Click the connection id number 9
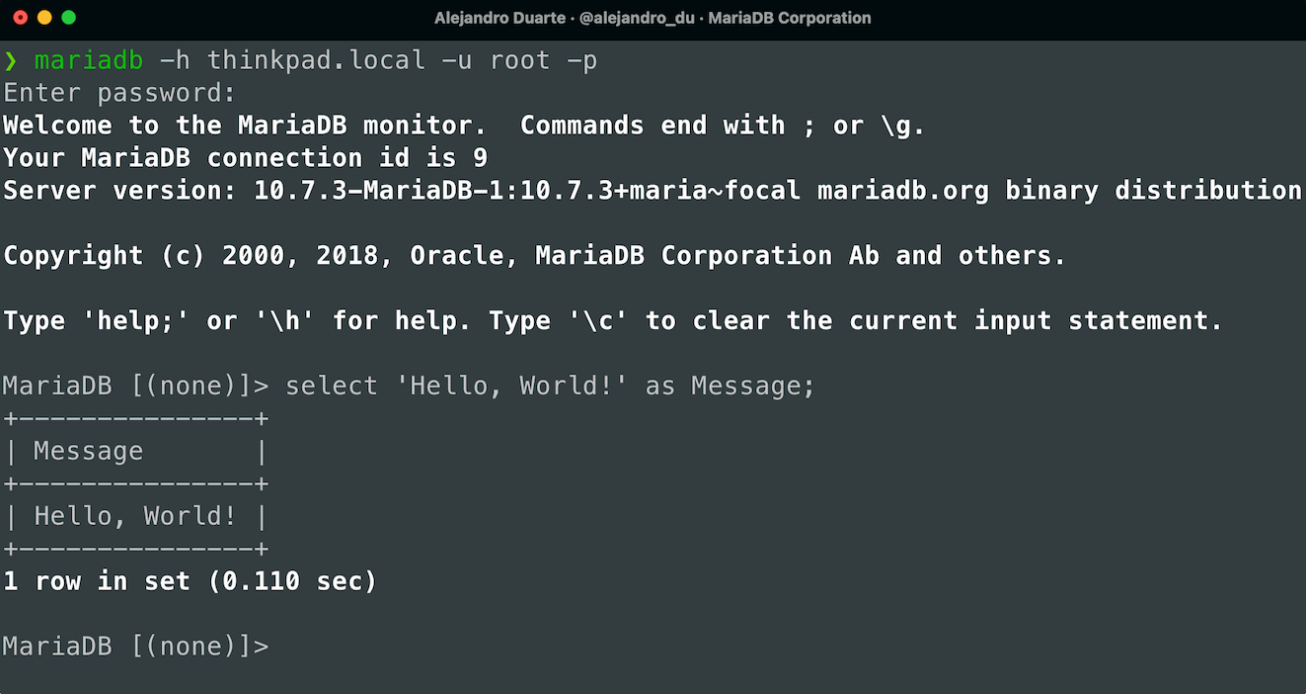 (x=479, y=158)
